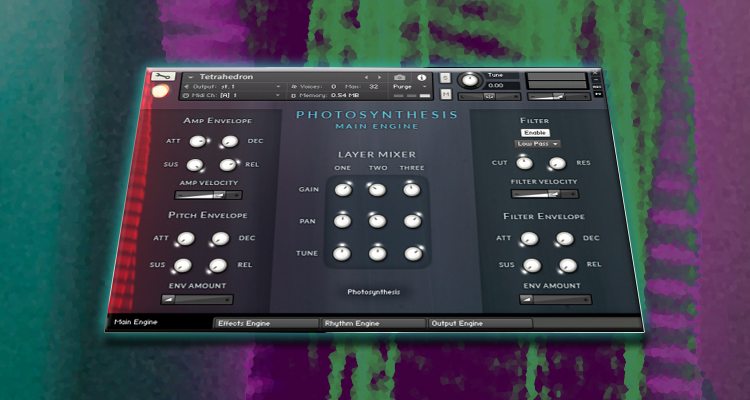
Task: Switch to the Effects Engine tab
Action: (266, 323)
